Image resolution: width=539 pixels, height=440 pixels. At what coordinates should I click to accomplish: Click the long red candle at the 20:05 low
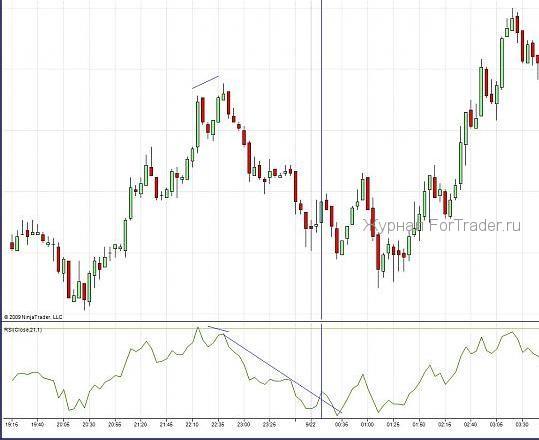coord(69,279)
